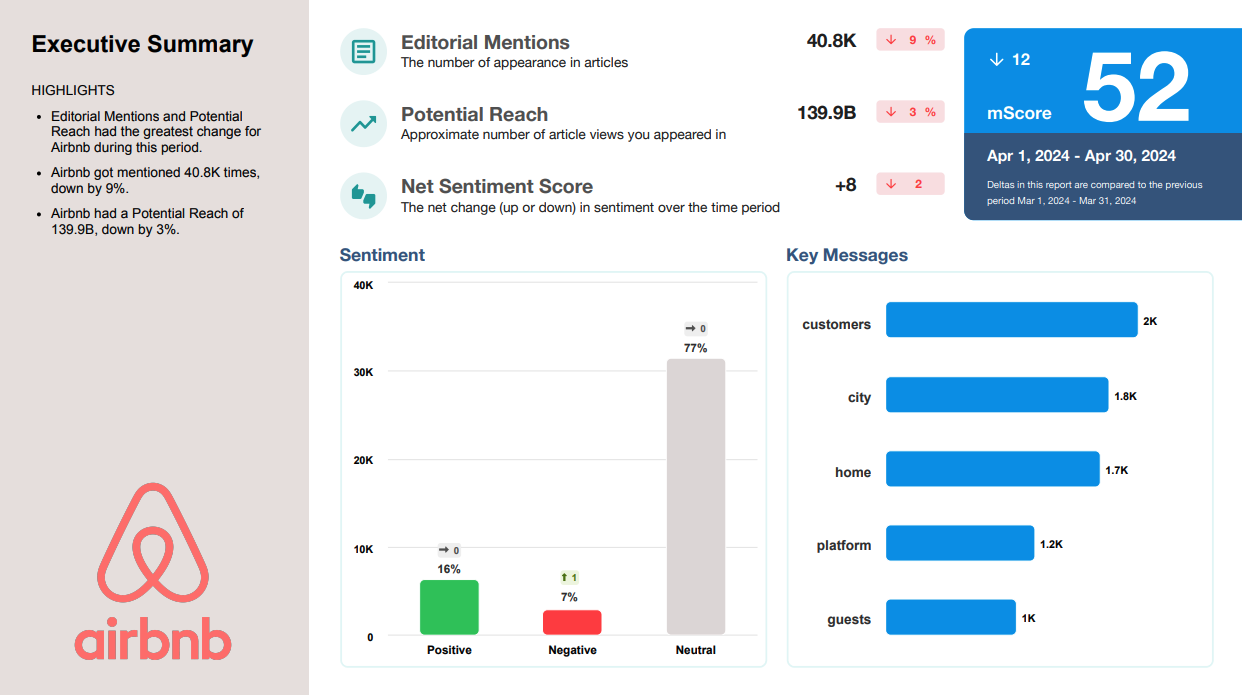Screen dimensions: 1242x695
Task: Click the Editorial Mentions document icon
Action: click(x=364, y=51)
